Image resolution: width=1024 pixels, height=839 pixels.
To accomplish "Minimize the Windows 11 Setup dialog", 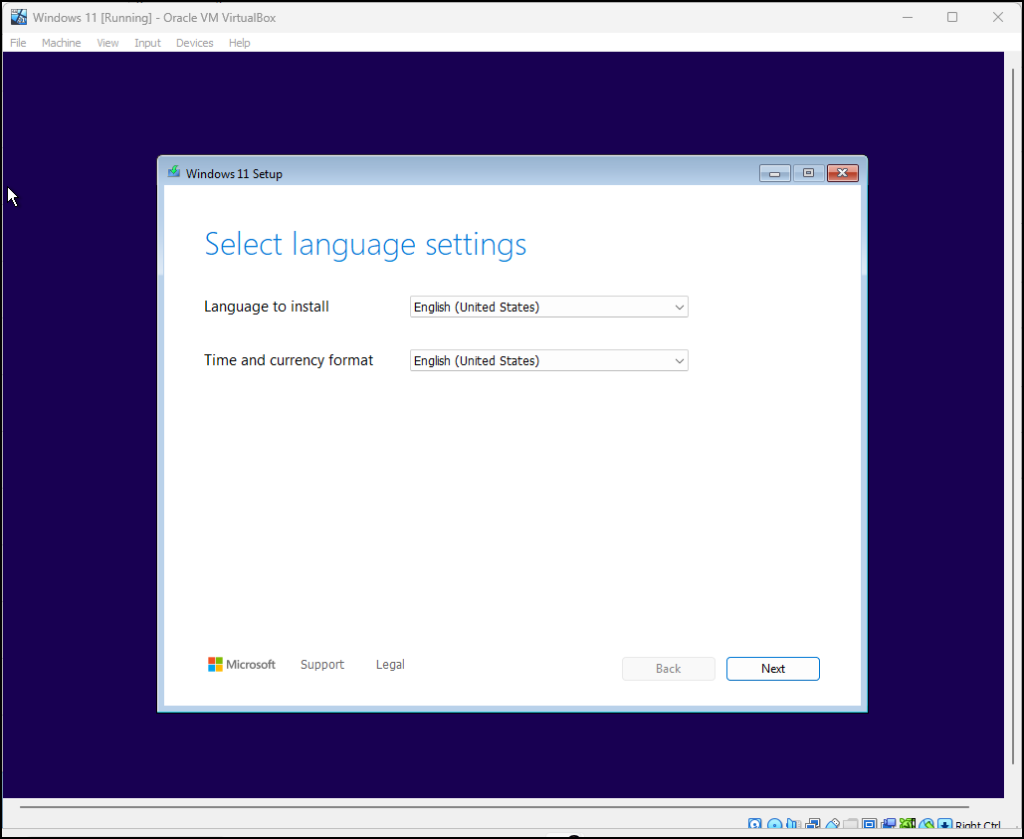I will coord(775,173).
